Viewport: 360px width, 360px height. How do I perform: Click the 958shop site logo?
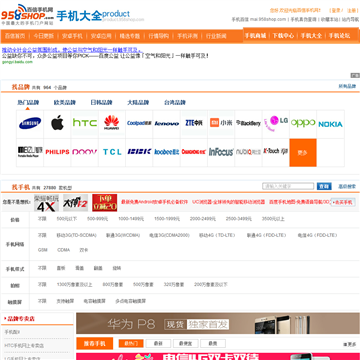(x=27, y=15)
